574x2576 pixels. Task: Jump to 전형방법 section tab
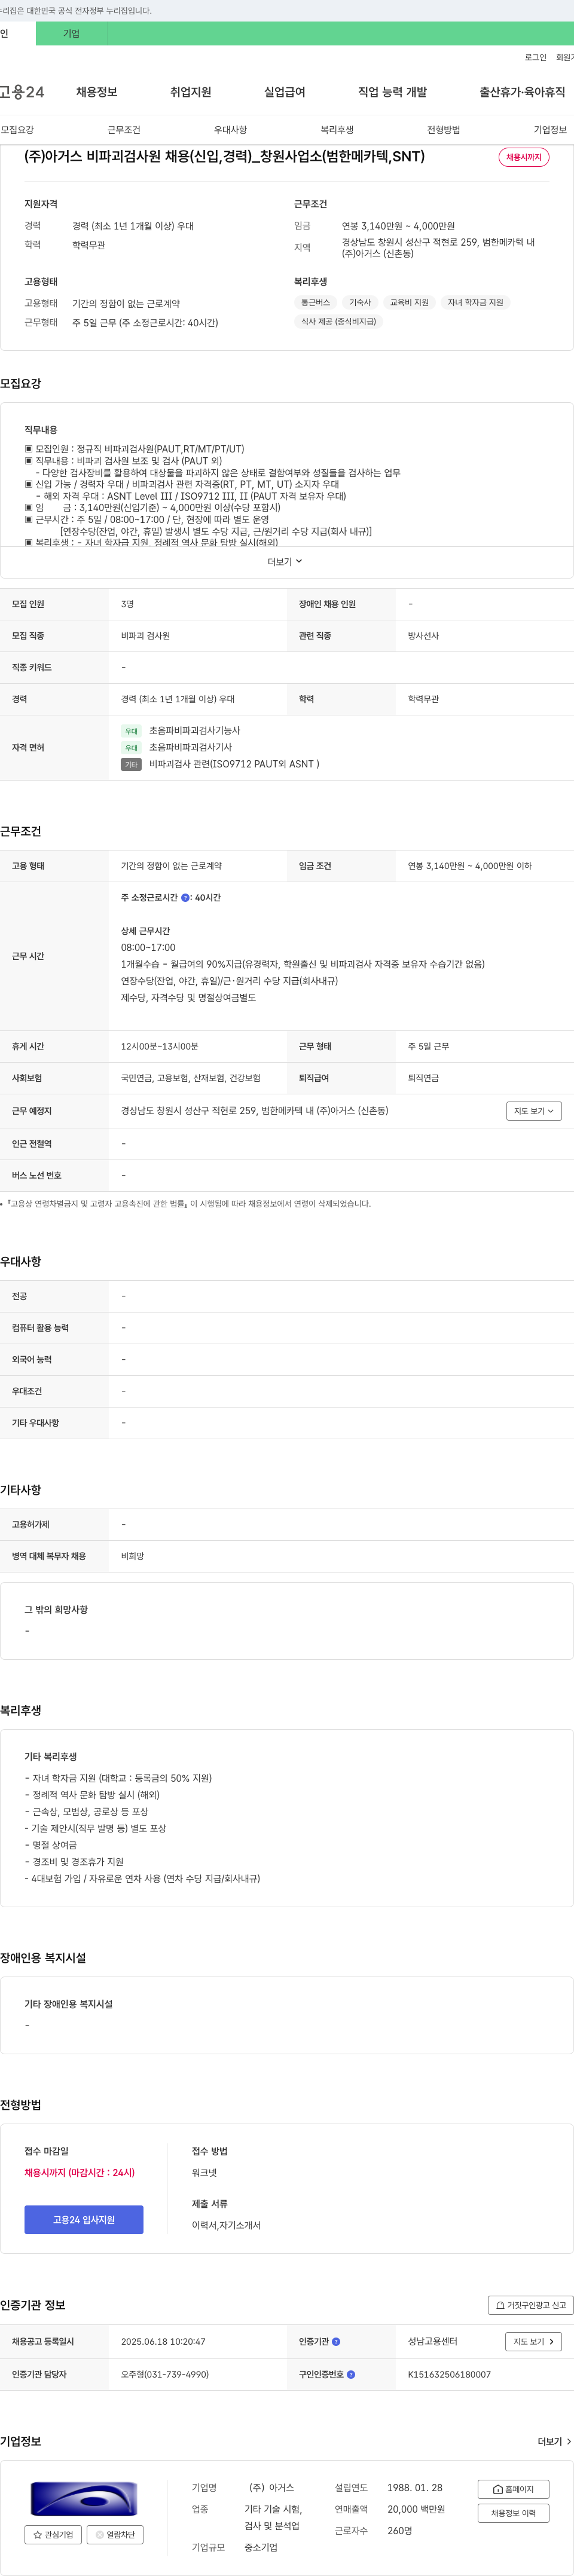[x=444, y=130]
